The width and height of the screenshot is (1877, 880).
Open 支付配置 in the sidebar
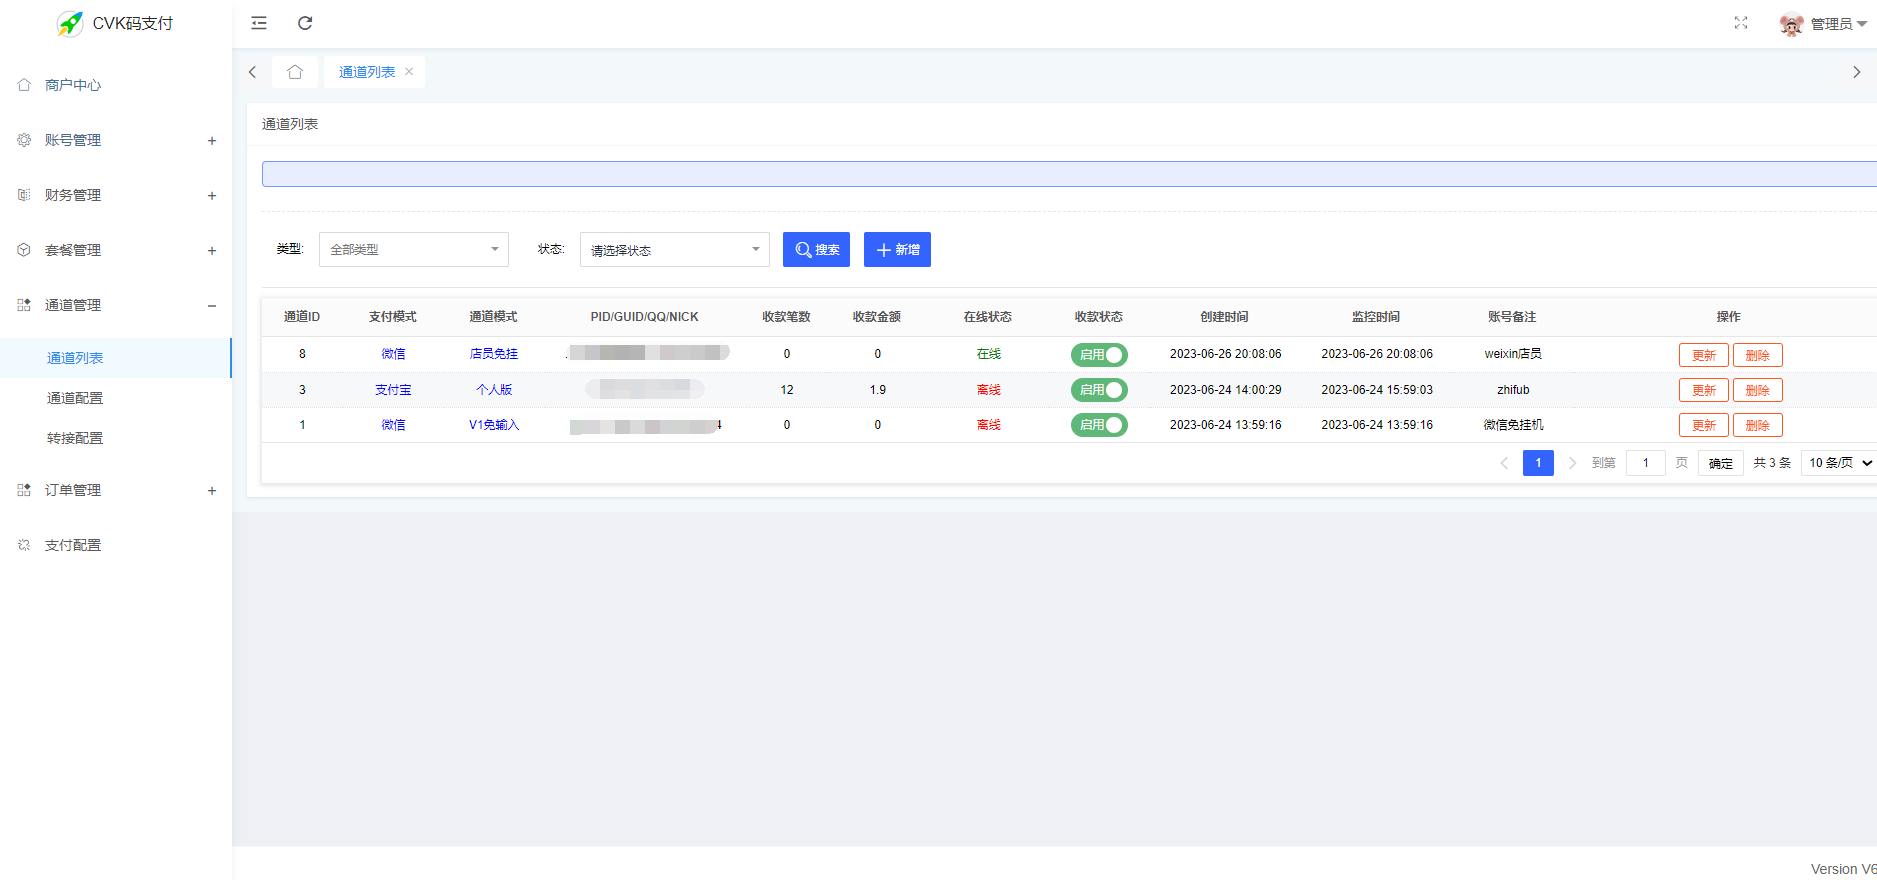[x=73, y=545]
